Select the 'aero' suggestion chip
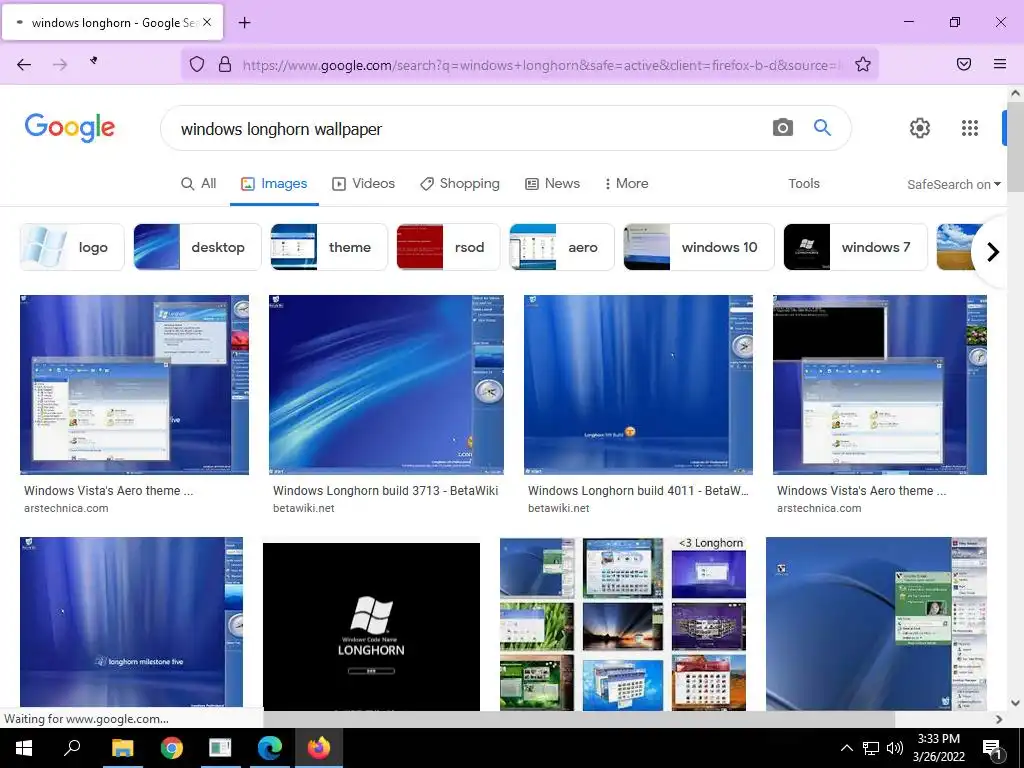 click(x=562, y=247)
